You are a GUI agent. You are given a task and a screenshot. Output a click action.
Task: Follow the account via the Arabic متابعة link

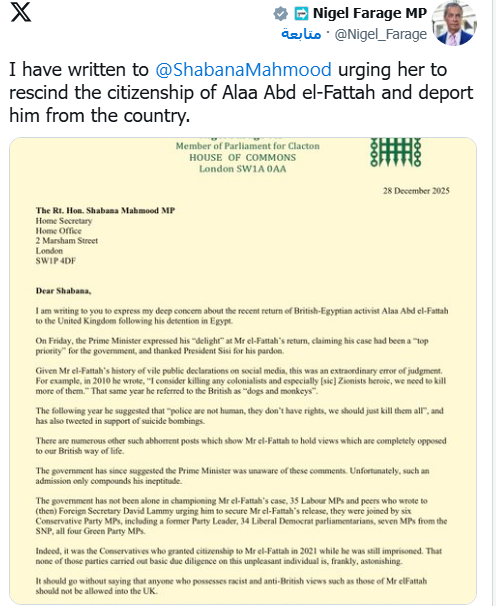(301, 34)
